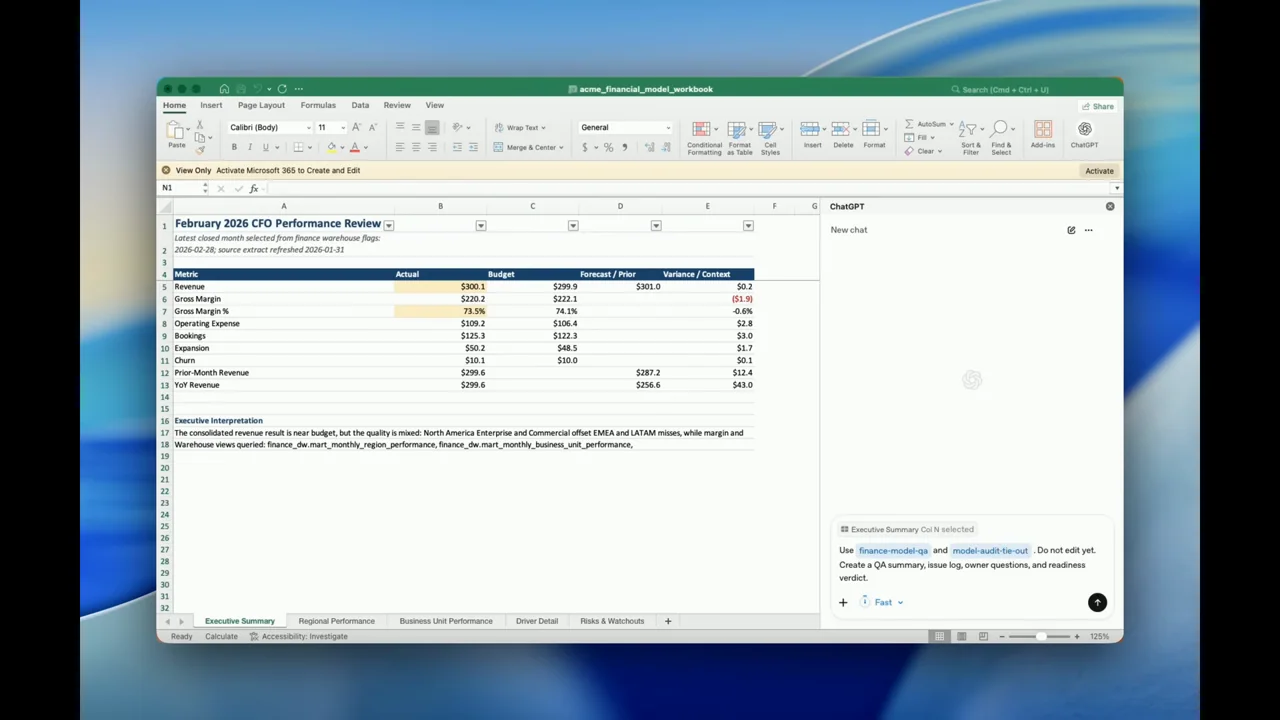Click the zoom slider in status bar
This screenshot has height=720, width=1280.
coord(1040,636)
